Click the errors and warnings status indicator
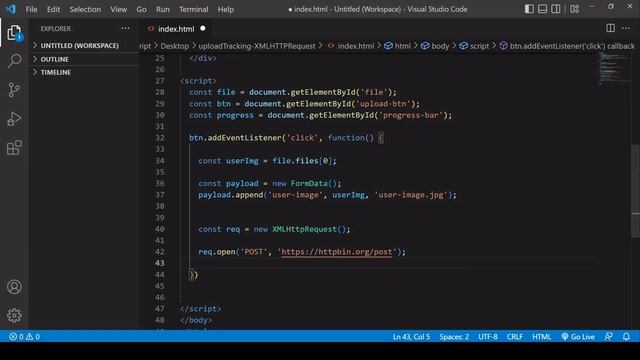Image resolution: width=640 pixels, height=360 pixels. 24,337
